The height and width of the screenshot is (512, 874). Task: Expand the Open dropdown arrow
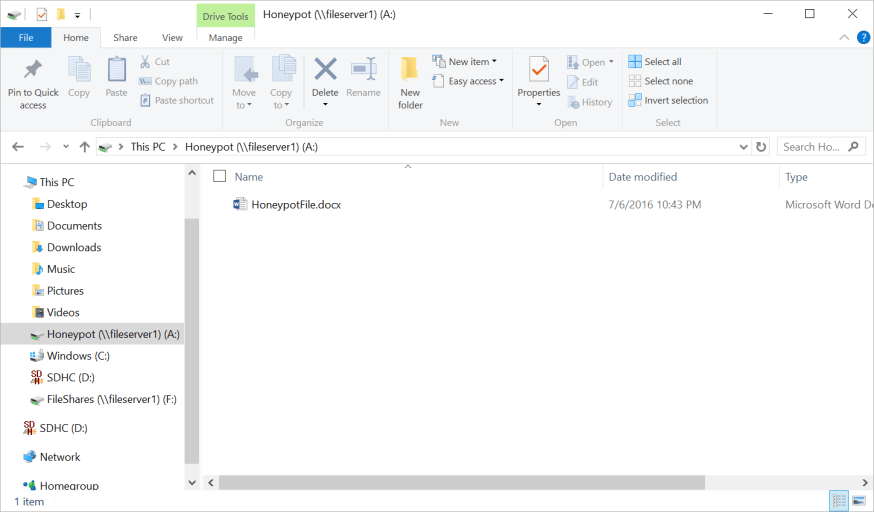click(x=611, y=62)
